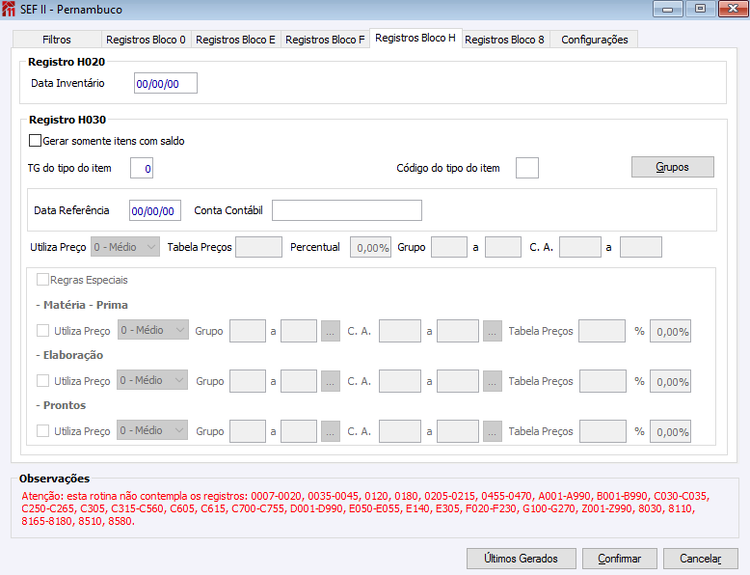This screenshot has height=575, width=750.
Task: Click the TG do tipo do item field
Action: tap(142, 168)
